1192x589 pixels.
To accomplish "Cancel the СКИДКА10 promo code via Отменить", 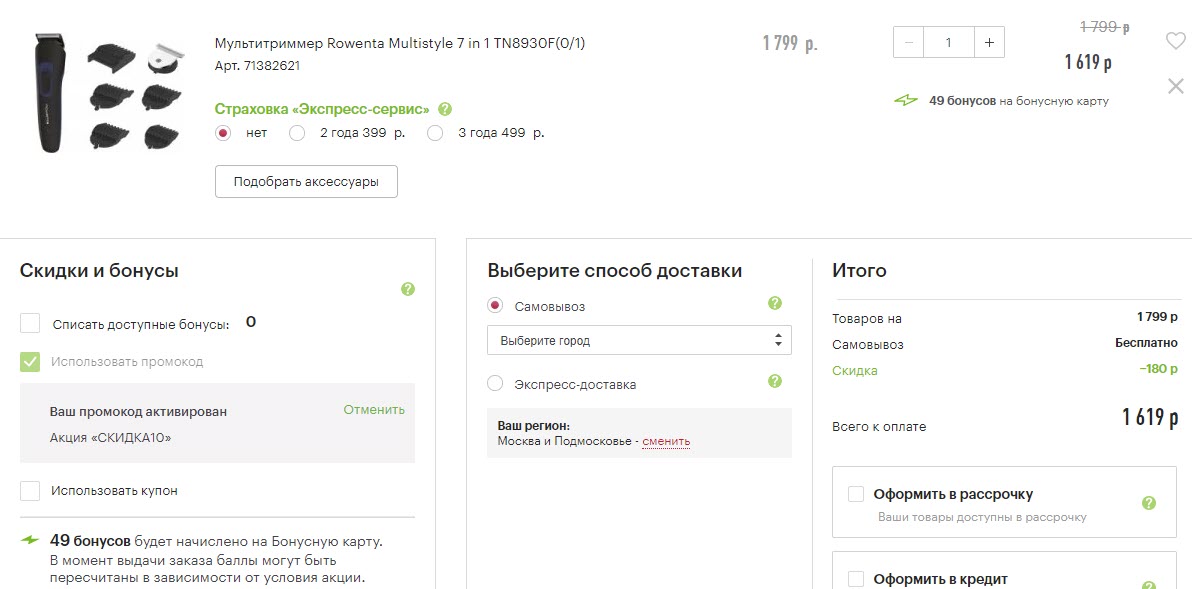I will (374, 409).
